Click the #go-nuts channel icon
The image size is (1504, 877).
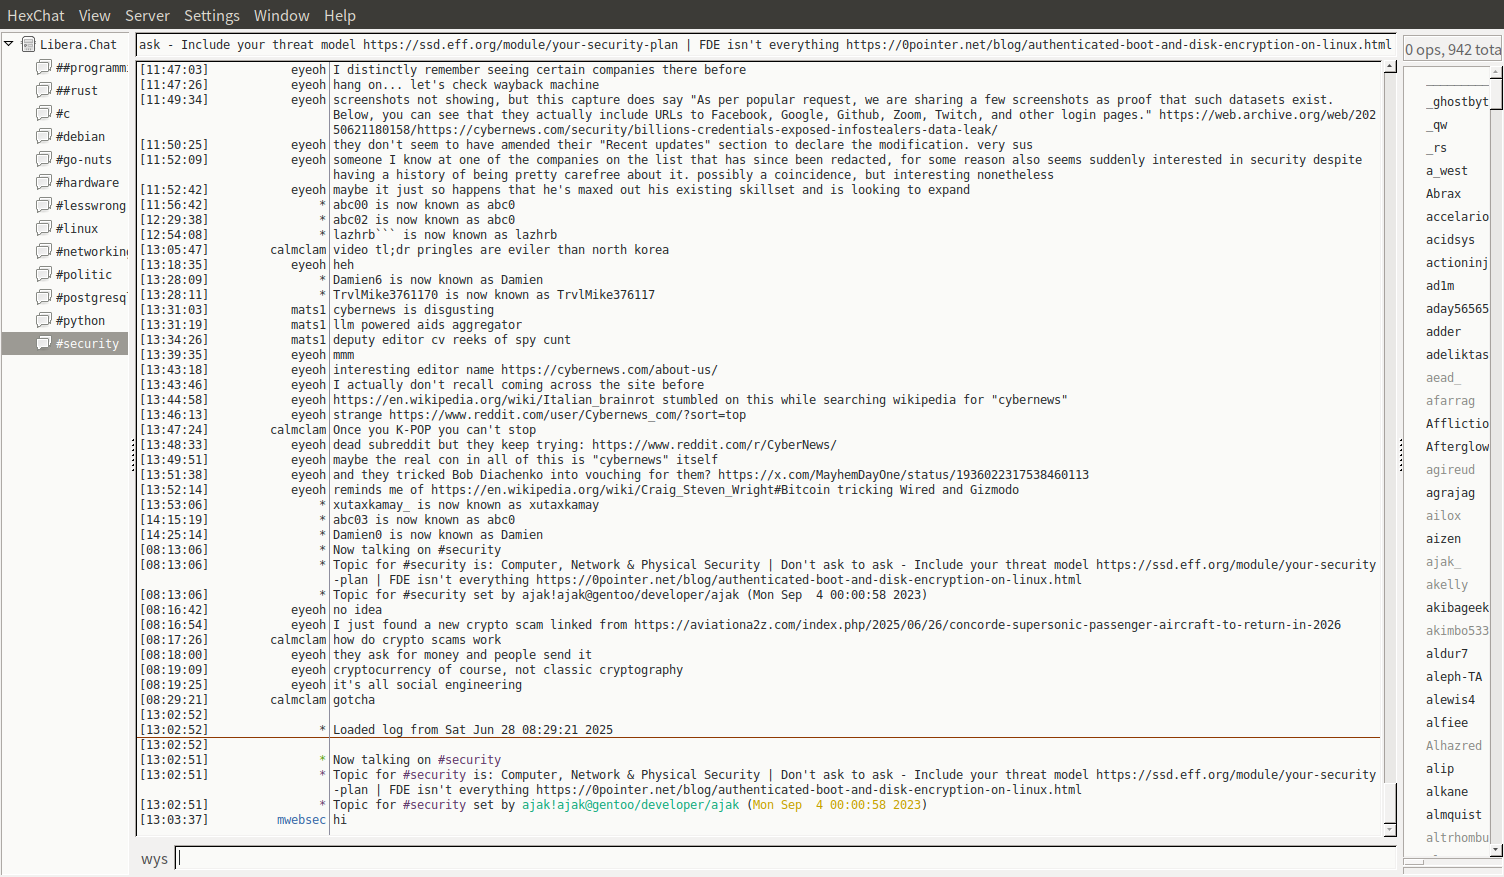pos(44,159)
